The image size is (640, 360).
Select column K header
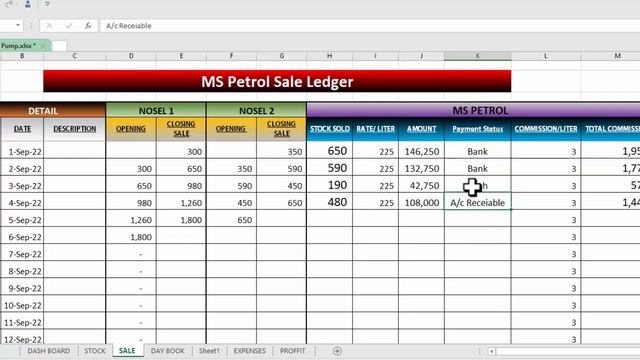[478, 56]
